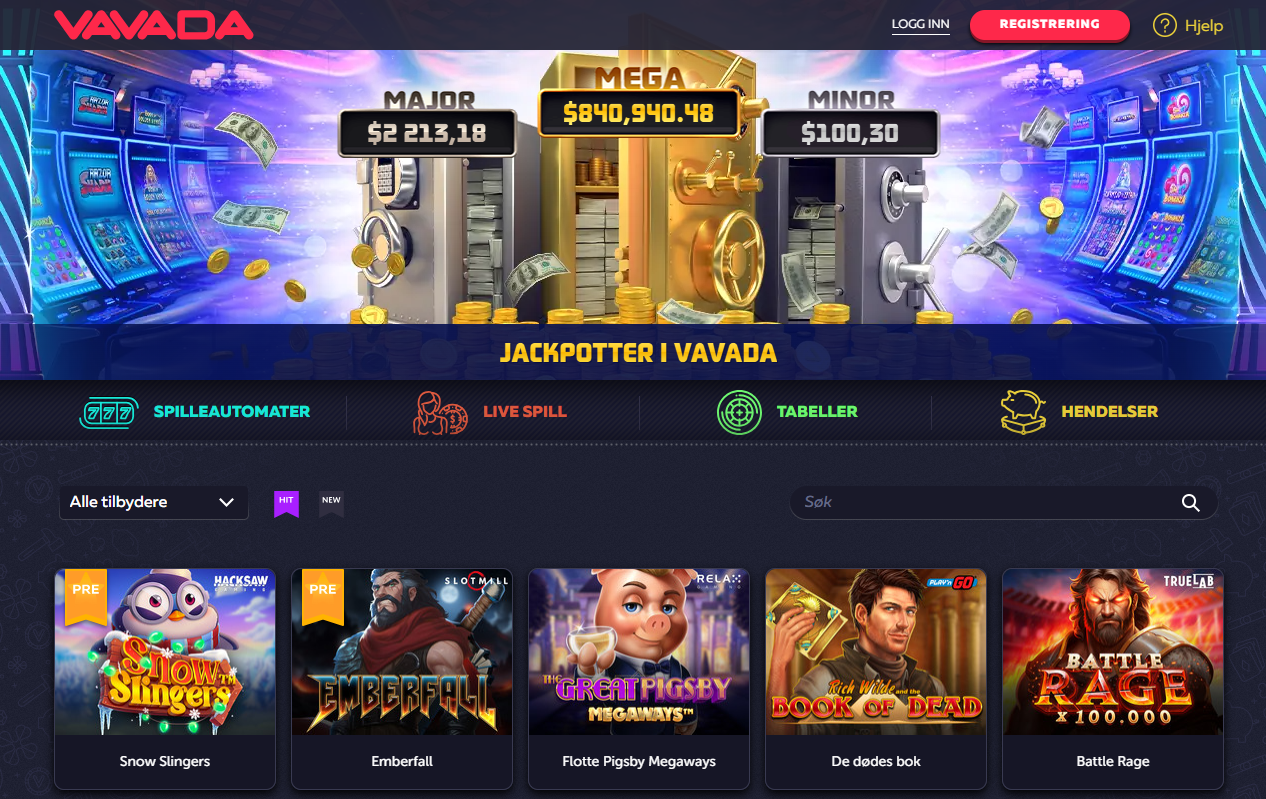Switch to LIVE SPILL section
The height and width of the screenshot is (799, 1266).
525,411
